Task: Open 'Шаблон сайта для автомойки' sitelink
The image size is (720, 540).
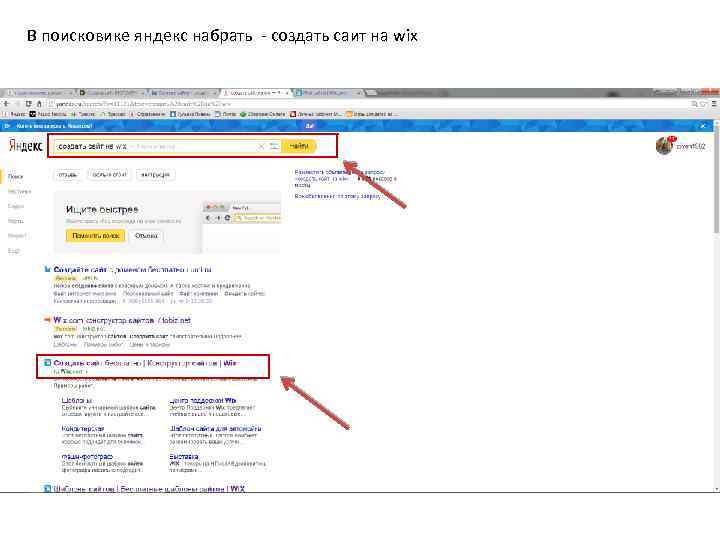Action: (215, 428)
